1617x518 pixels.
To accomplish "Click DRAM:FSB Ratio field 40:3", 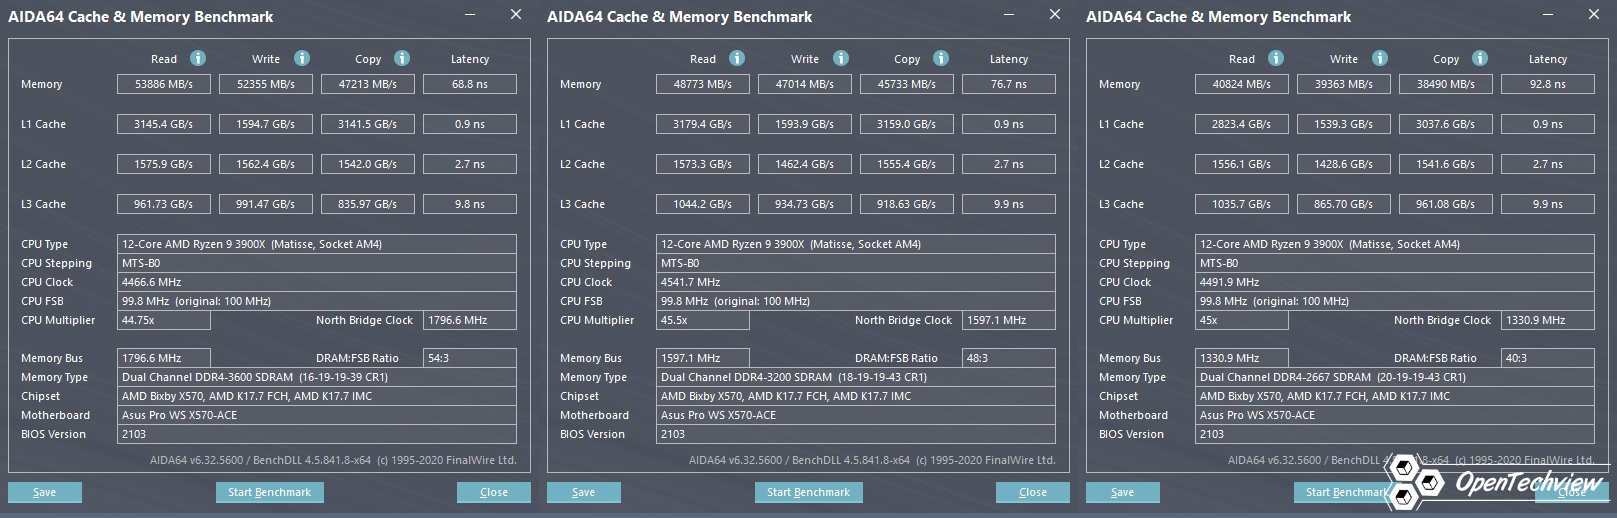I will pyautogui.click(x=1548, y=358).
